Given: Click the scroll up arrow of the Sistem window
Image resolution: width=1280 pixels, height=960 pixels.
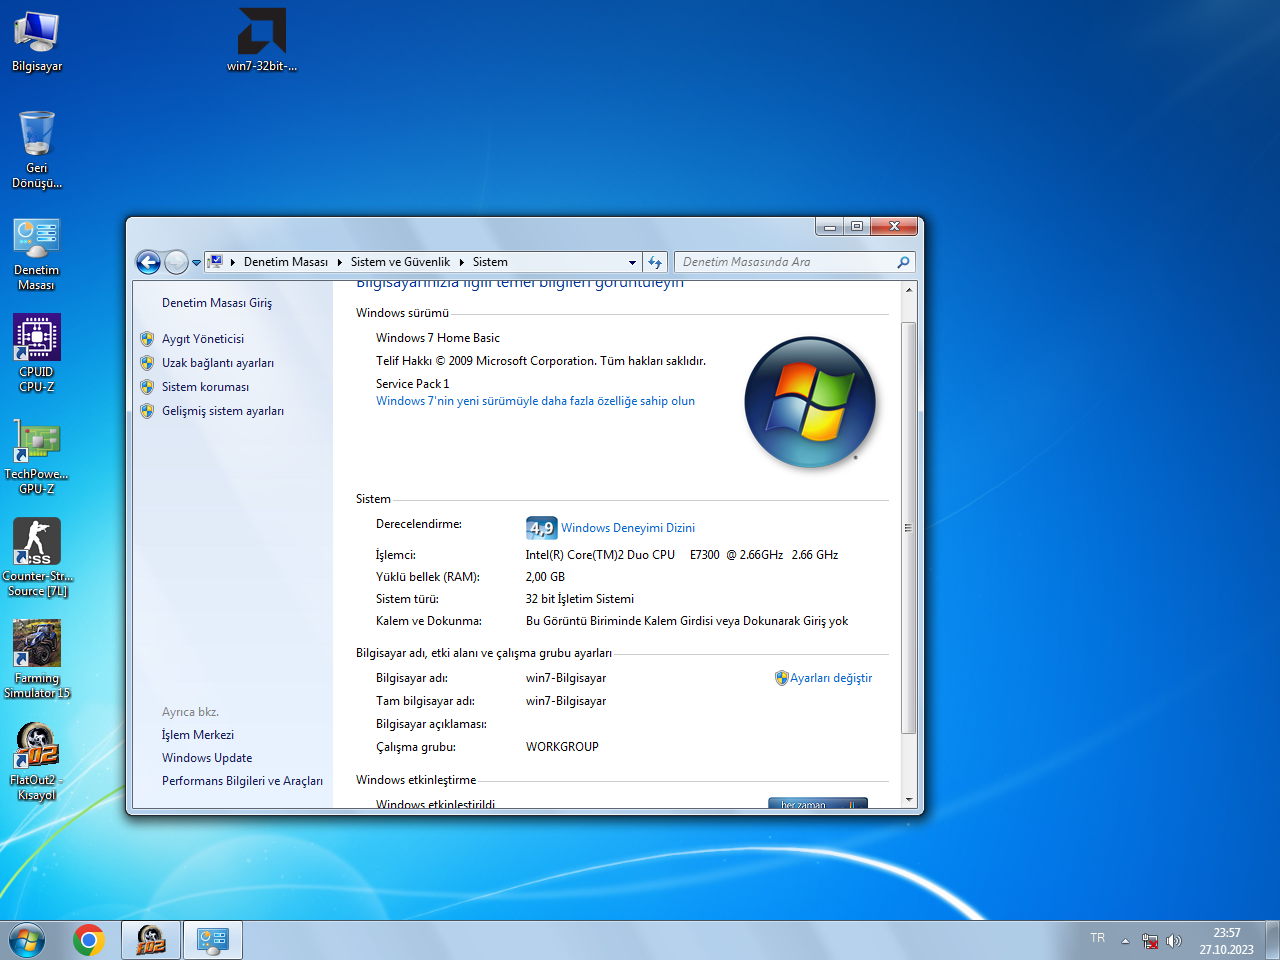Looking at the screenshot, I should tap(909, 290).
